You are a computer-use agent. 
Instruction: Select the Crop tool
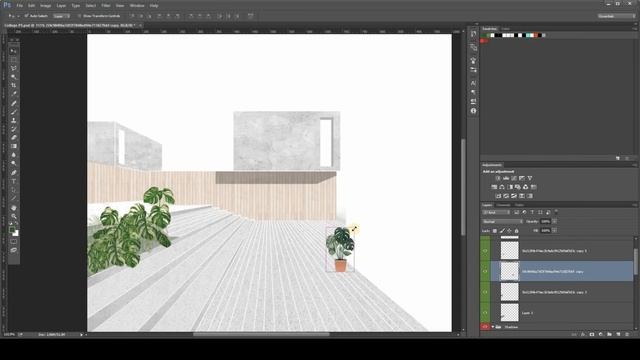(x=13, y=85)
